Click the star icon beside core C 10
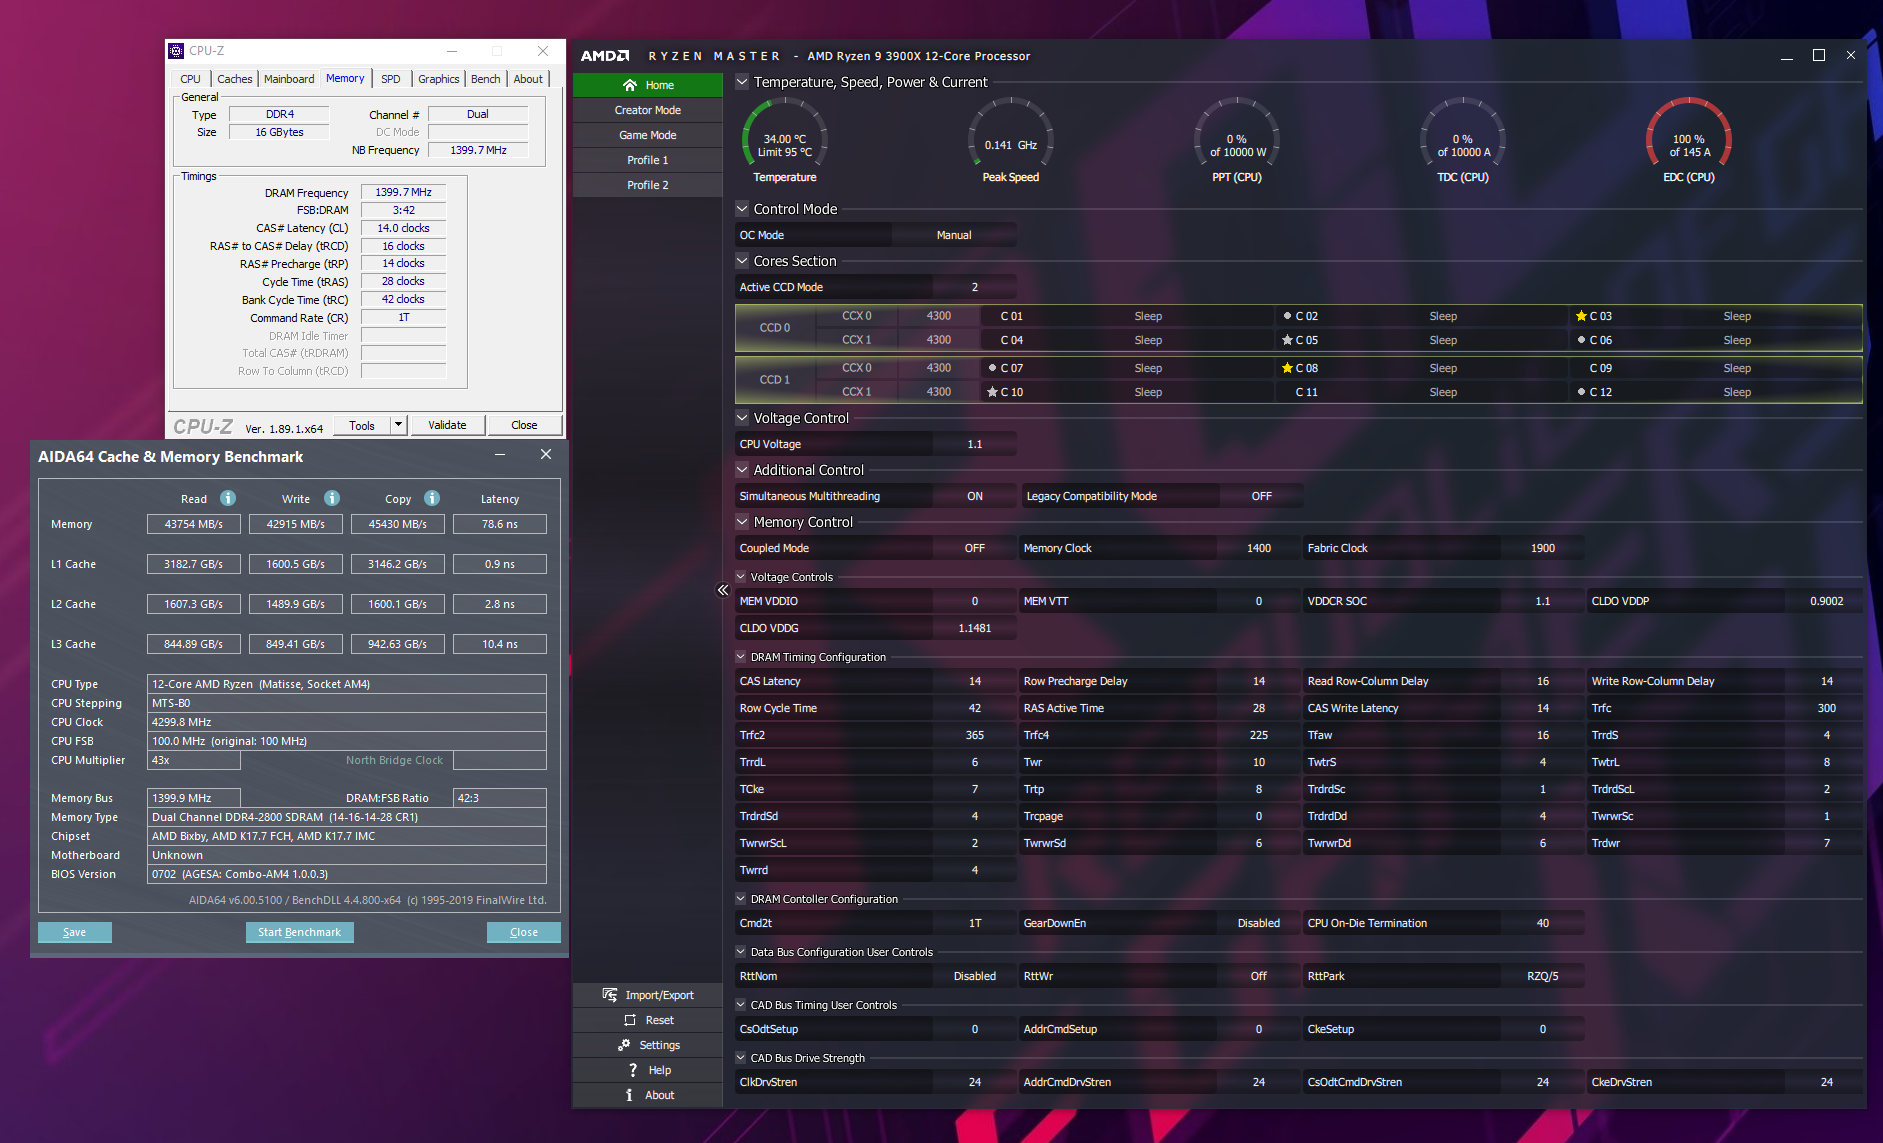This screenshot has height=1143, width=1883. [992, 392]
